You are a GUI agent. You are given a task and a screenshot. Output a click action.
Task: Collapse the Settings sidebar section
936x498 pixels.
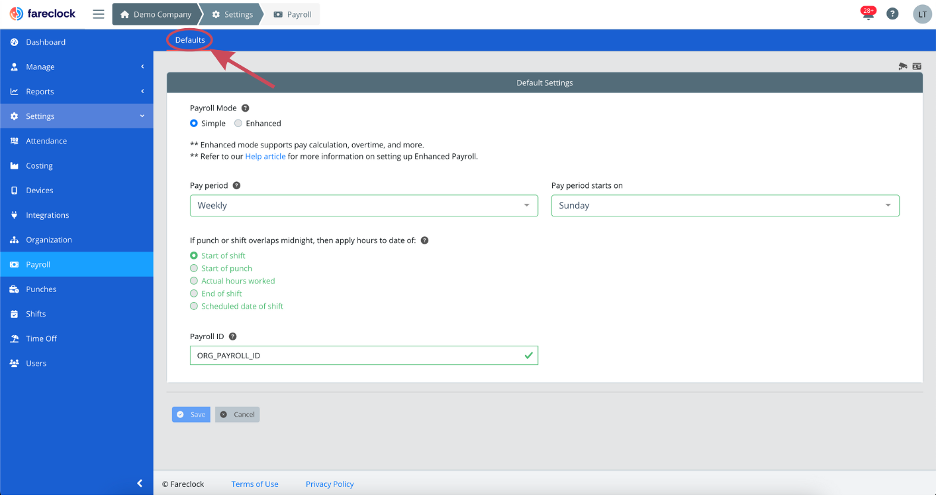[76, 116]
